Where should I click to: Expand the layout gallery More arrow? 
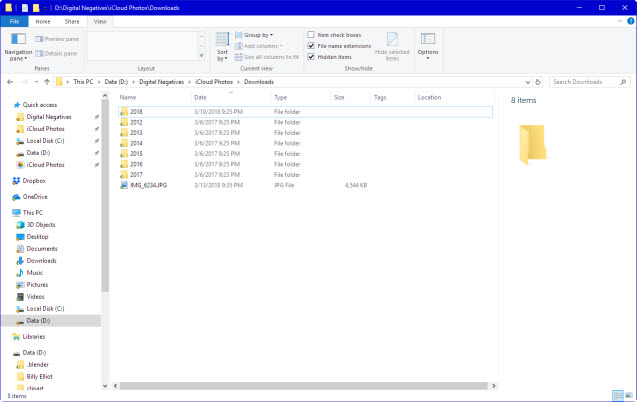(202, 56)
